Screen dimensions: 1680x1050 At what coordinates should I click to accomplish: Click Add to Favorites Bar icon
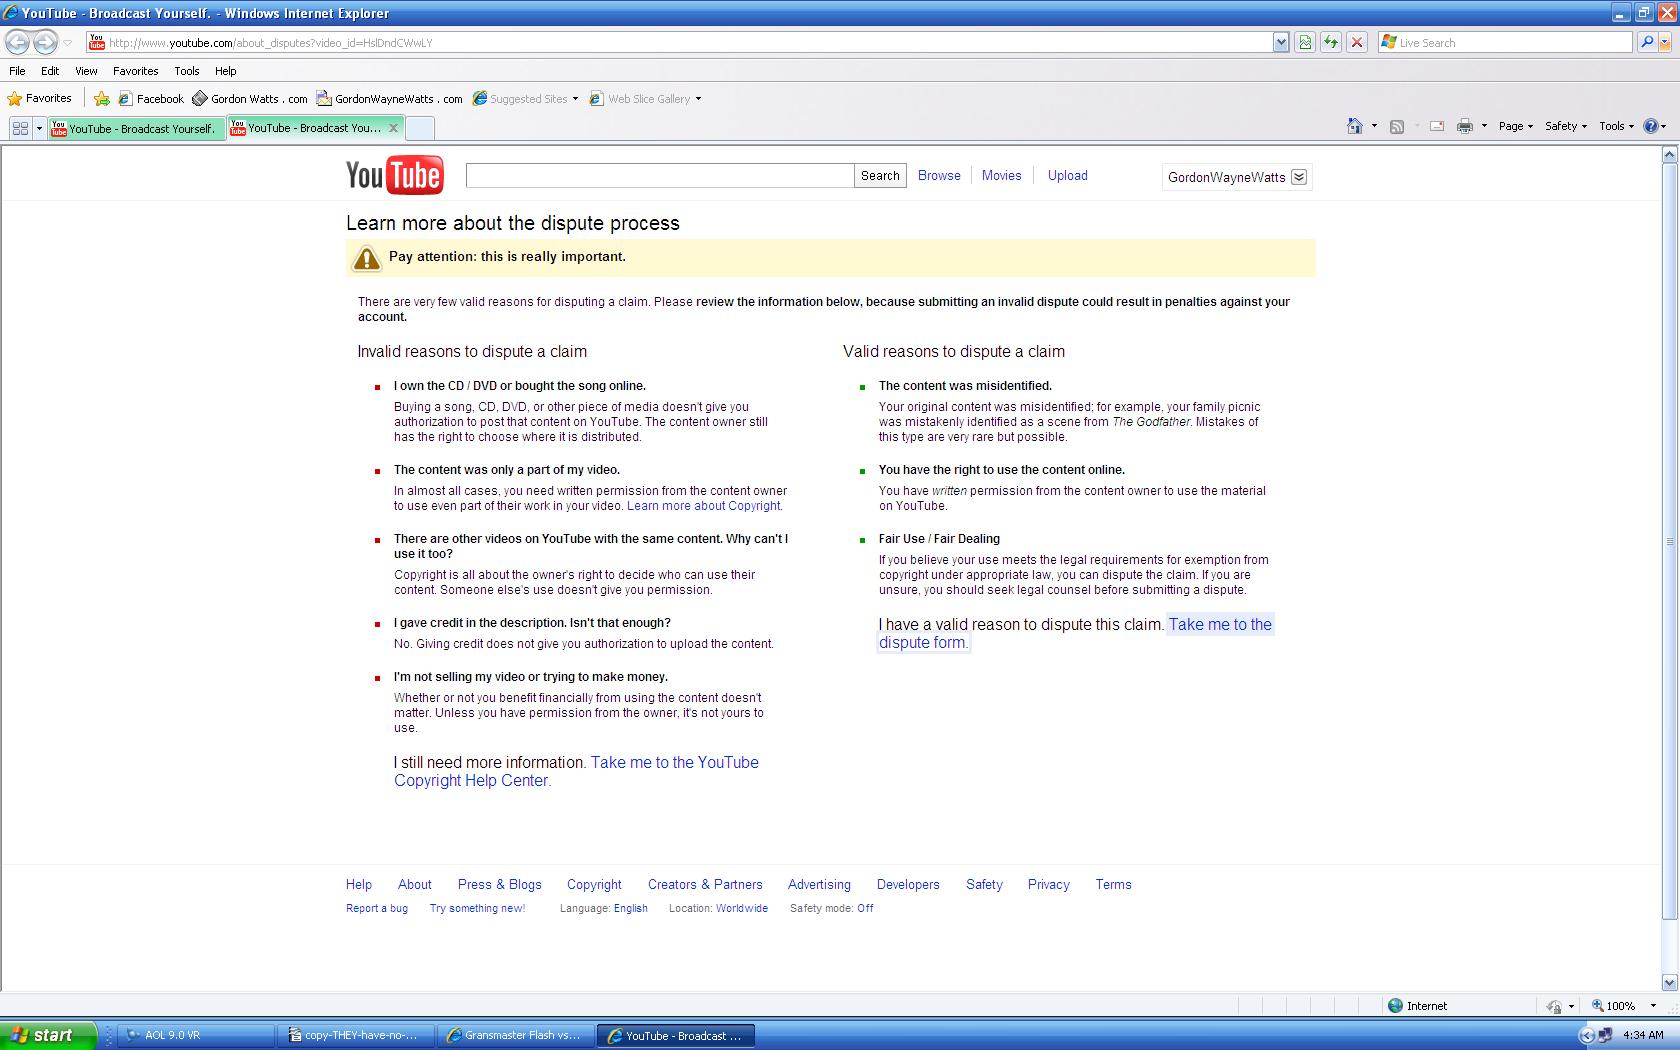click(101, 98)
